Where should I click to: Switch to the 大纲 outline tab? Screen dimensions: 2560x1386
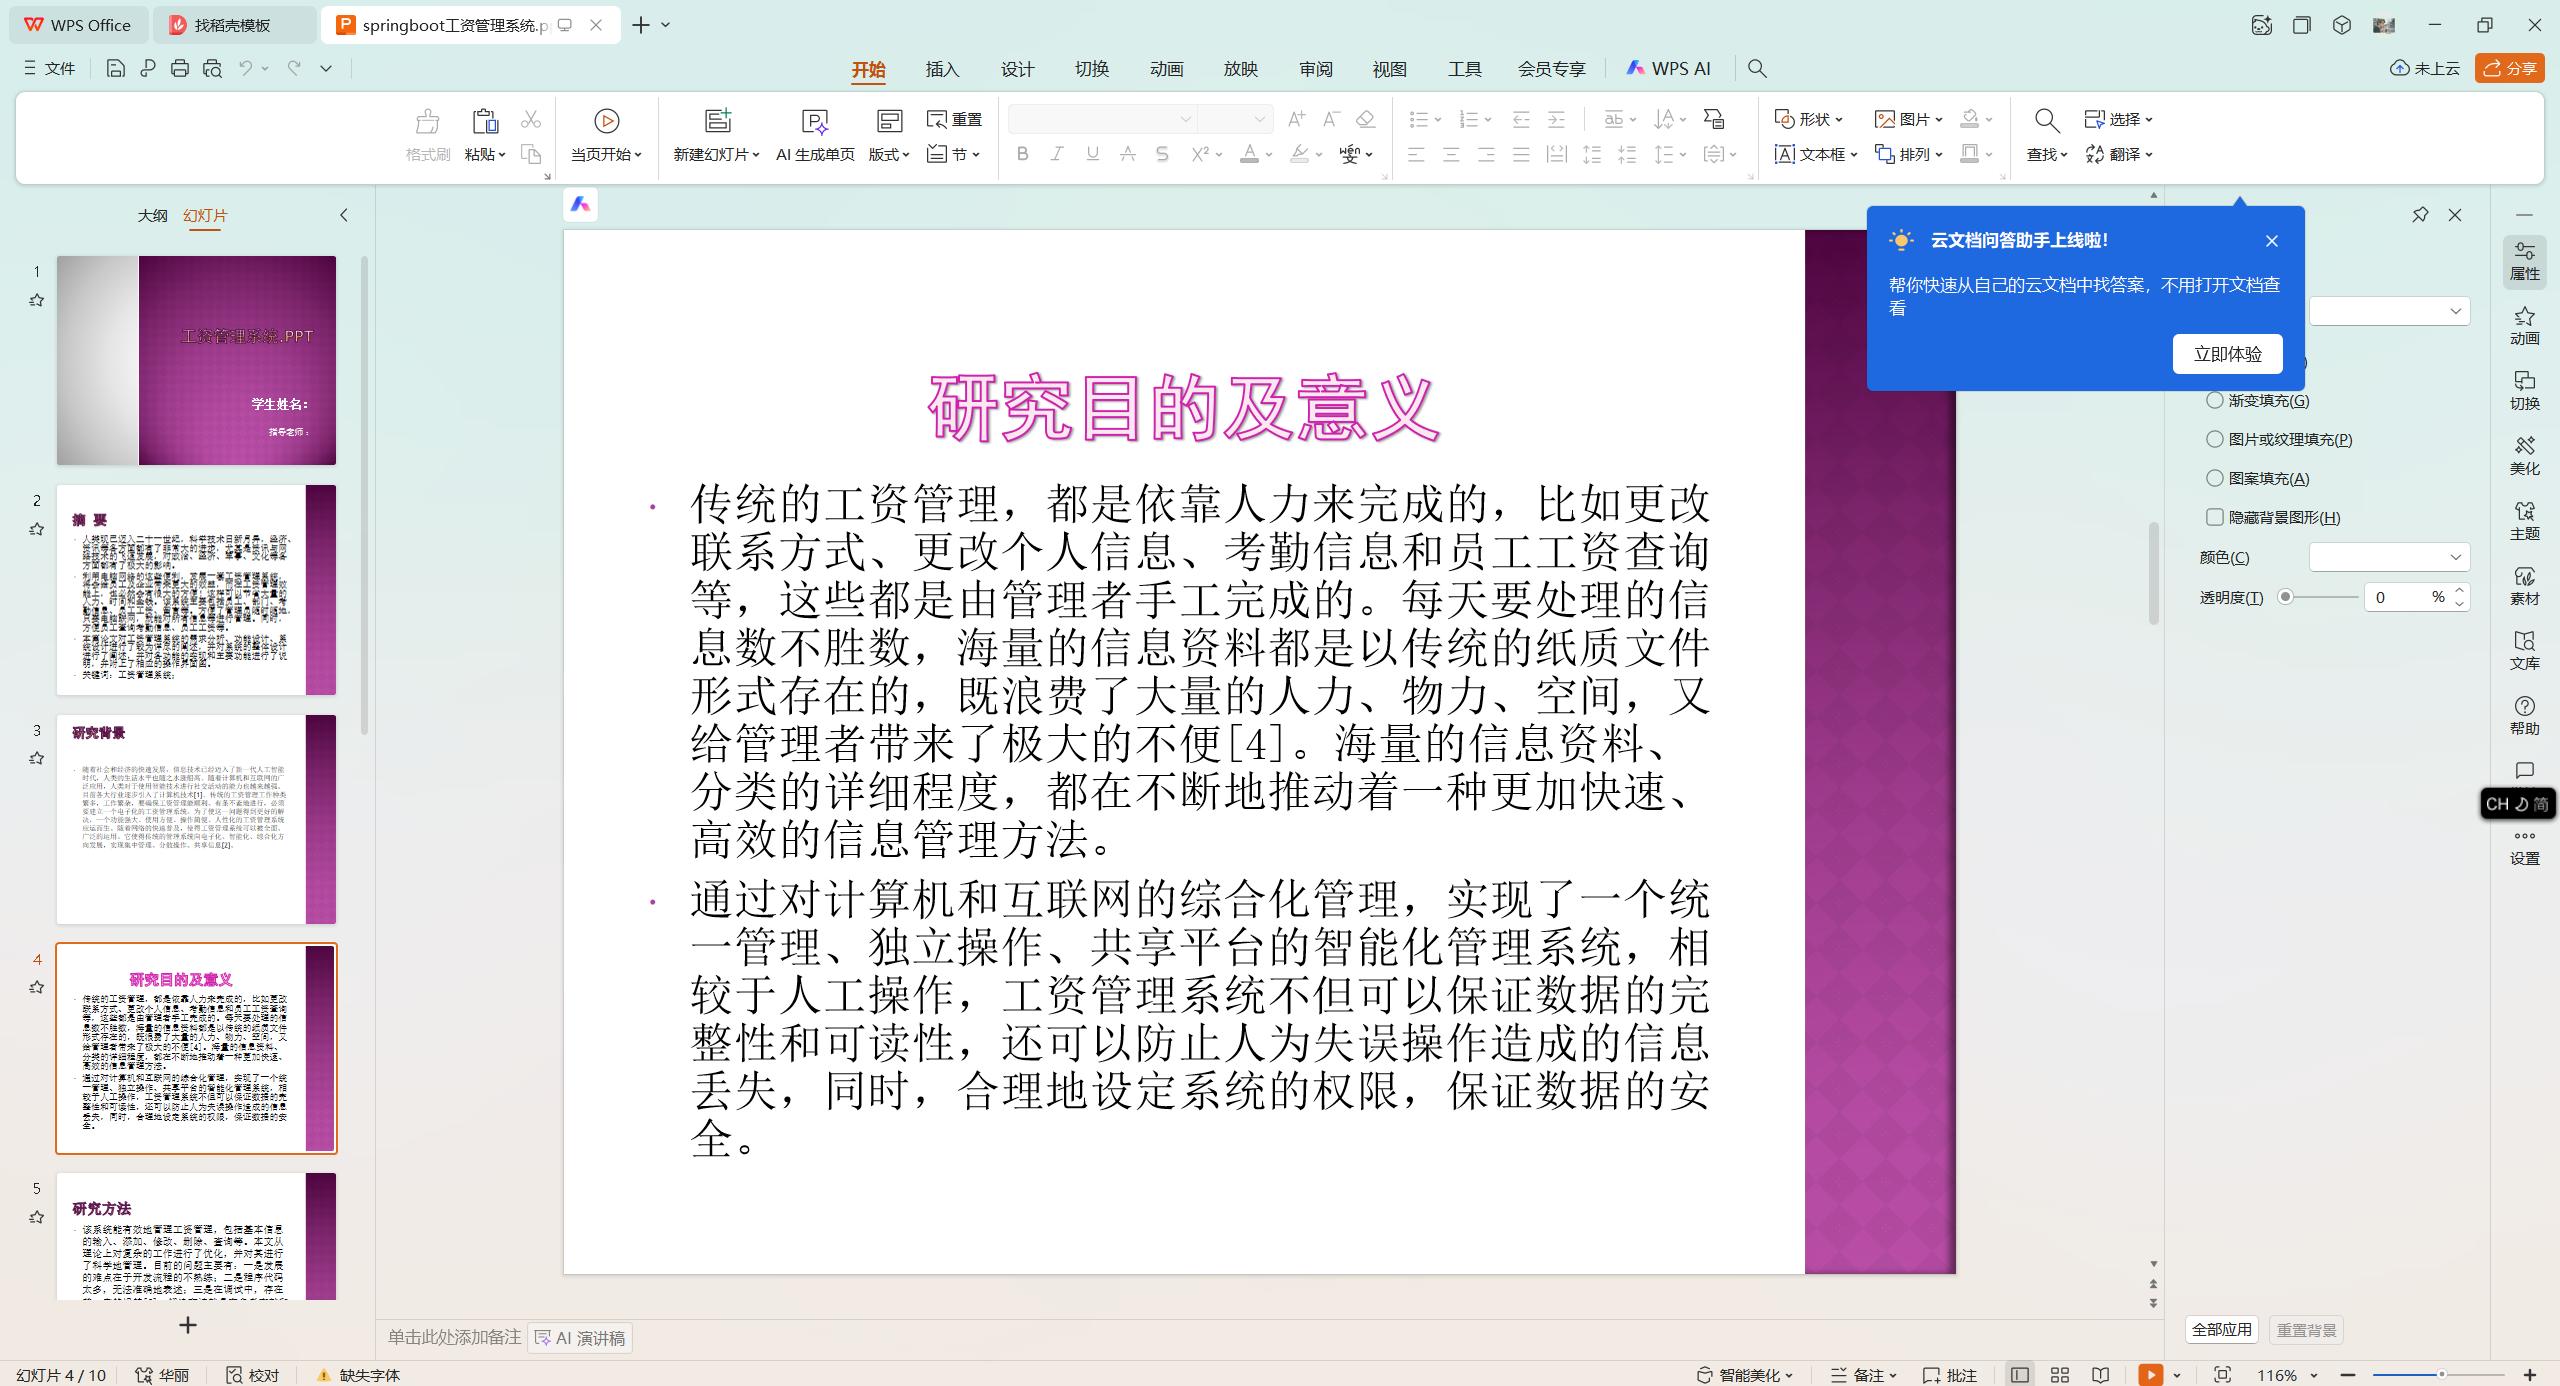(x=152, y=215)
